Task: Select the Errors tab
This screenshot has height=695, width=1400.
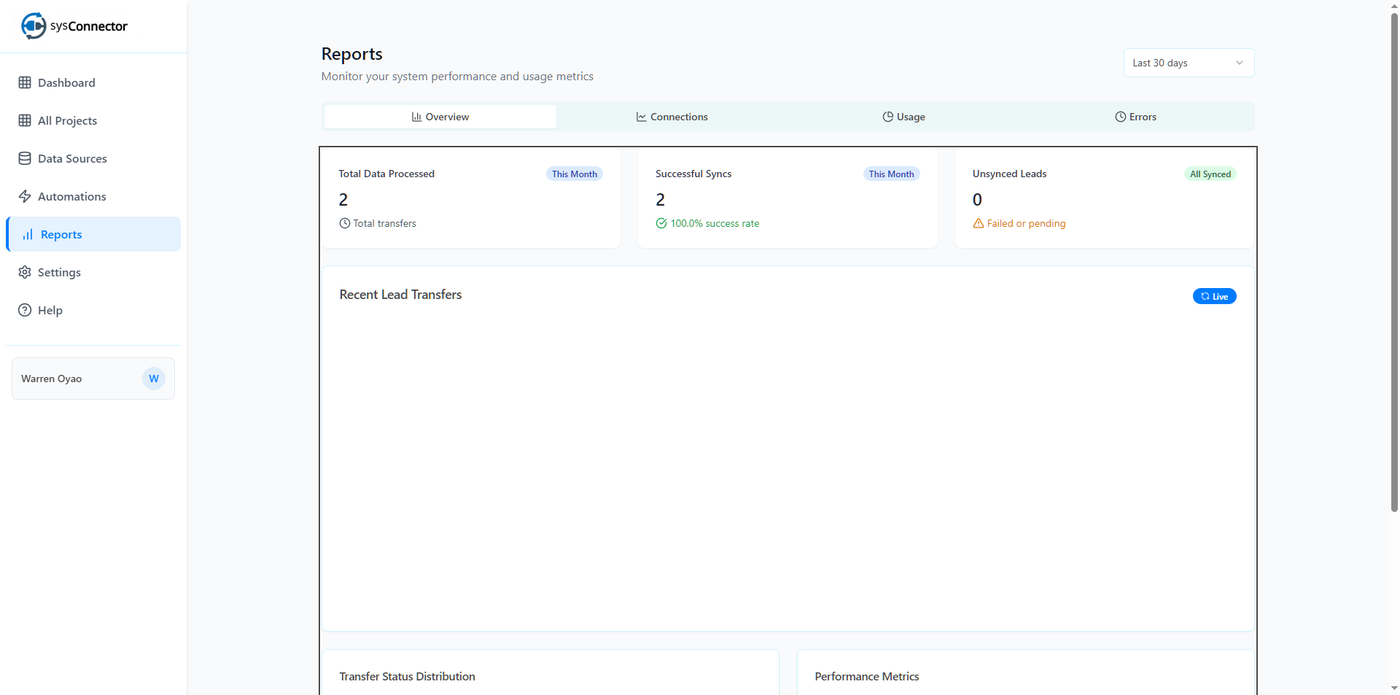Action: tap(1135, 117)
